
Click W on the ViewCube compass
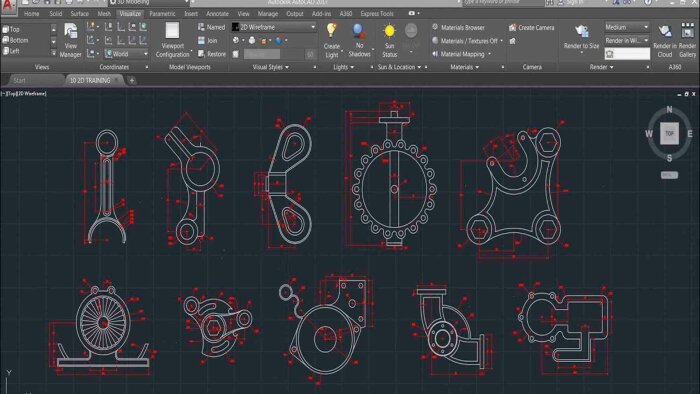point(649,133)
